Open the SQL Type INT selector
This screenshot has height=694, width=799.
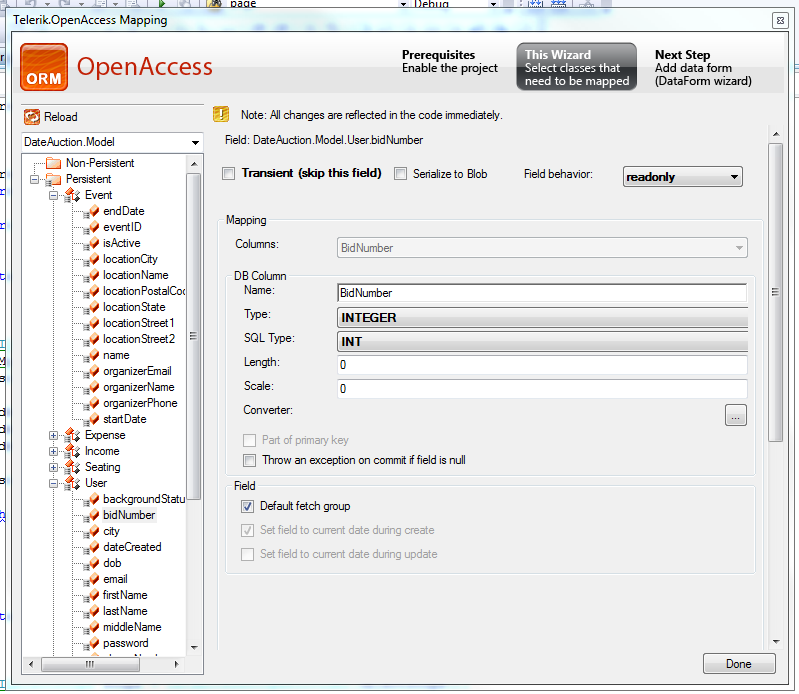click(542, 341)
